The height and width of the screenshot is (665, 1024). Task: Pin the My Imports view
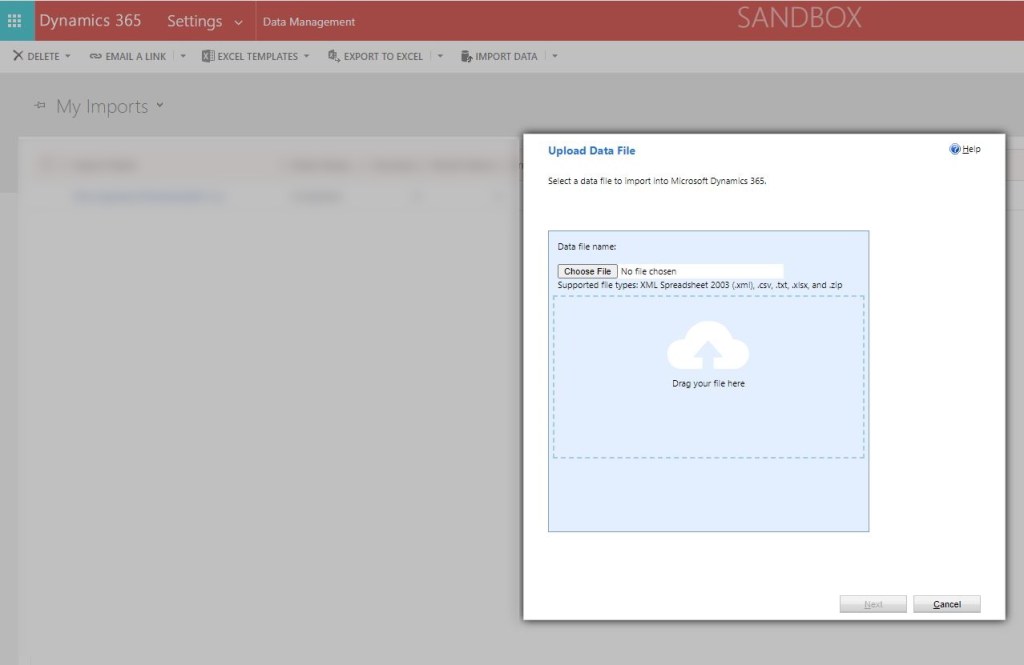point(40,106)
